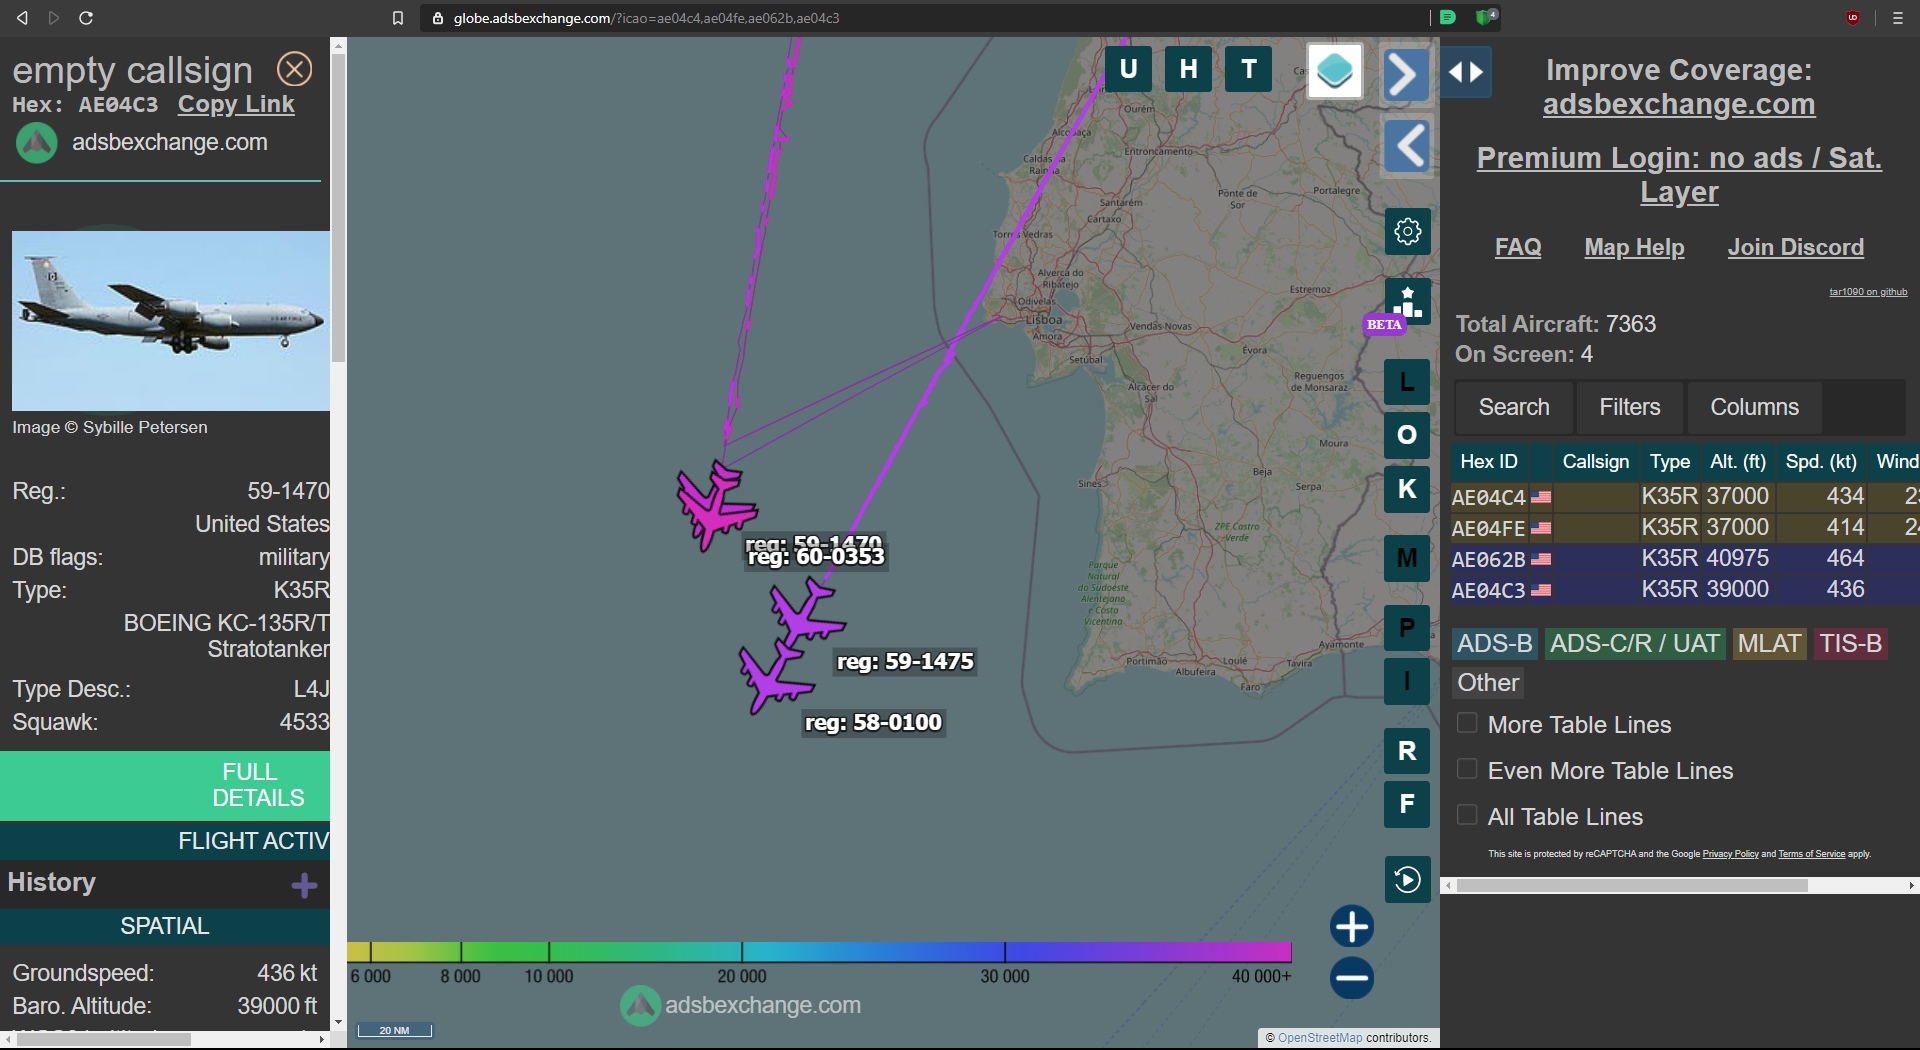Open the Columns tab
The image size is (1920, 1050).
[x=1754, y=407]
